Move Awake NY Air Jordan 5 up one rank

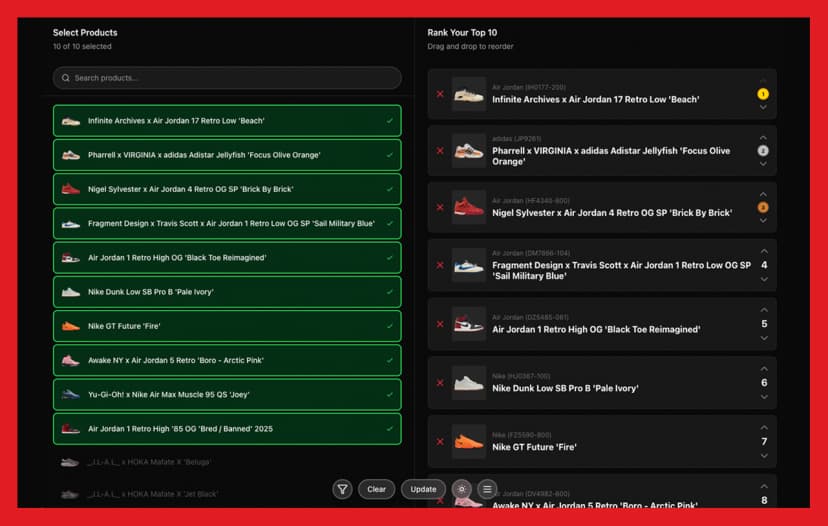(x=764, y=486)
